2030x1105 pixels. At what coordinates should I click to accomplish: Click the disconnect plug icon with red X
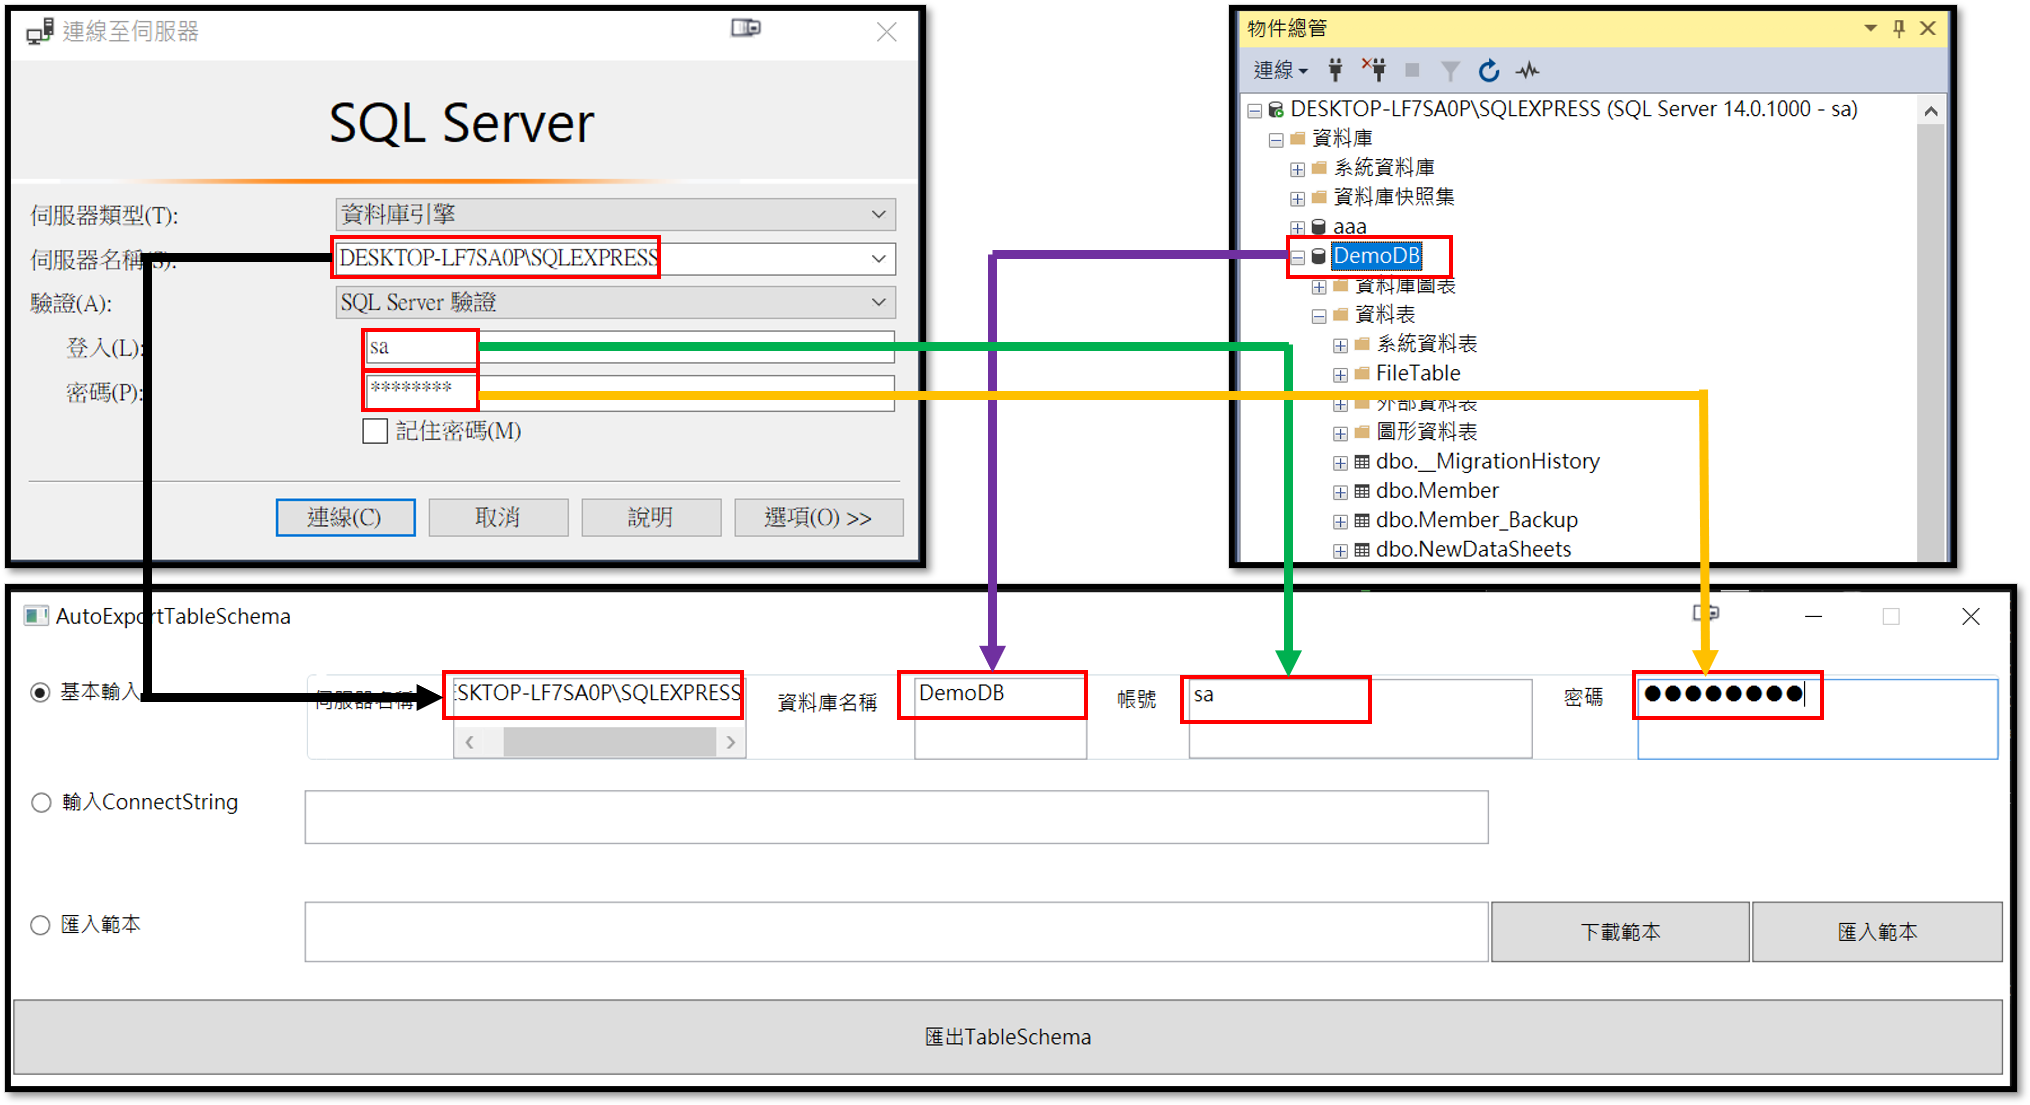pyautogui.click(x=1374, y=70)
